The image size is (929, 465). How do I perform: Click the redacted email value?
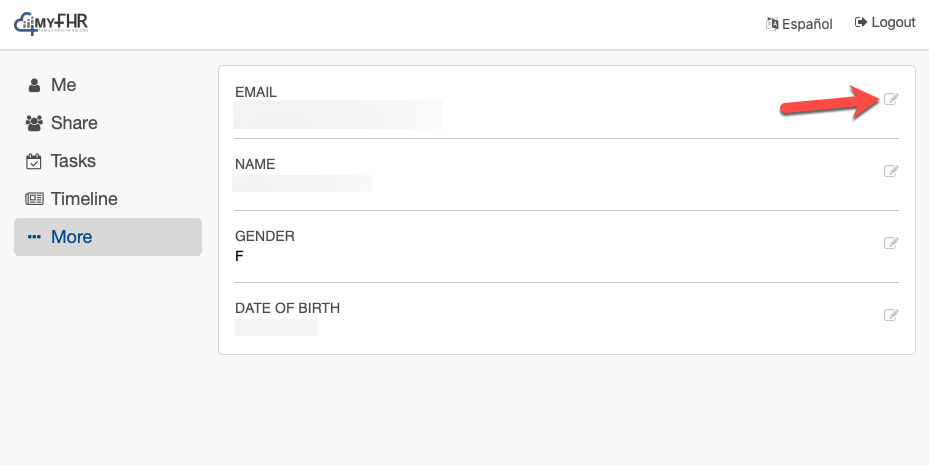click(338, 114)
